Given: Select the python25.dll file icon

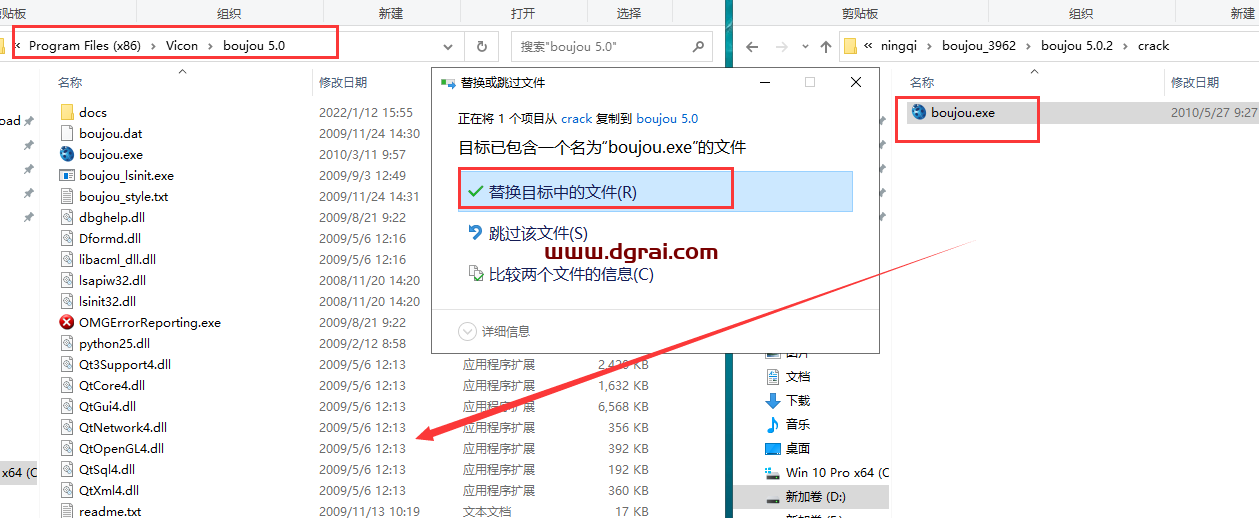Looking at the screenshot, I should click(67, 343).
